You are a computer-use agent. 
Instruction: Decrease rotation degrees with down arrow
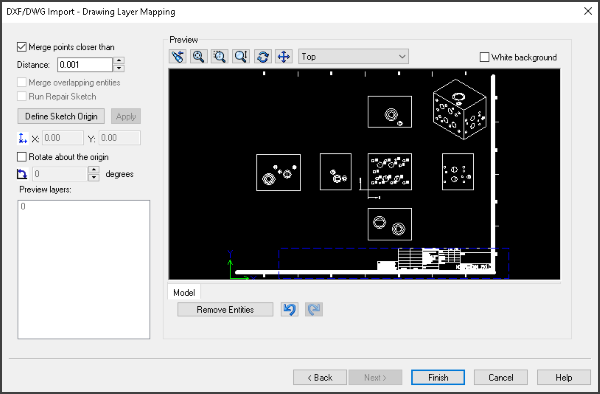(x=94, y=177)
